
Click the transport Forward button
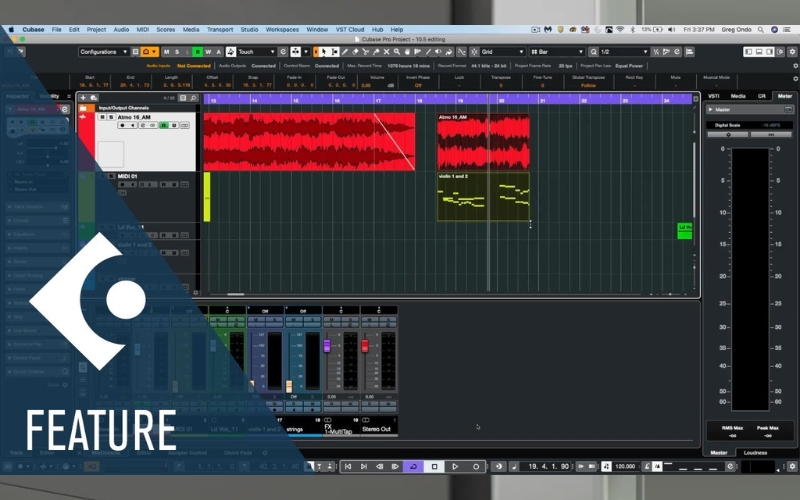pos(395,466)
